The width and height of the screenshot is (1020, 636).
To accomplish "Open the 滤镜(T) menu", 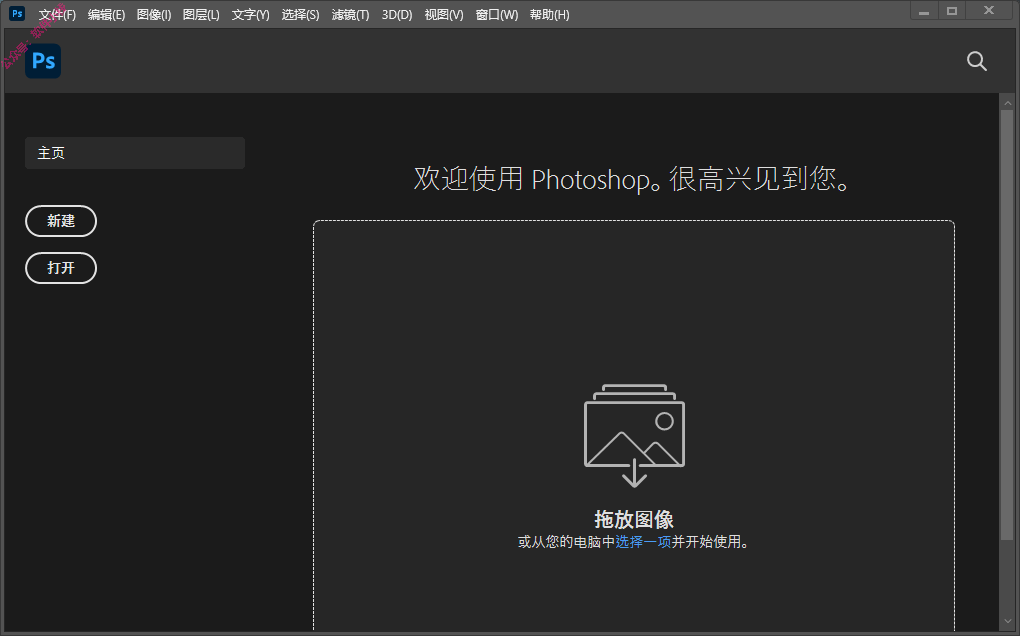I will point(350,14).
